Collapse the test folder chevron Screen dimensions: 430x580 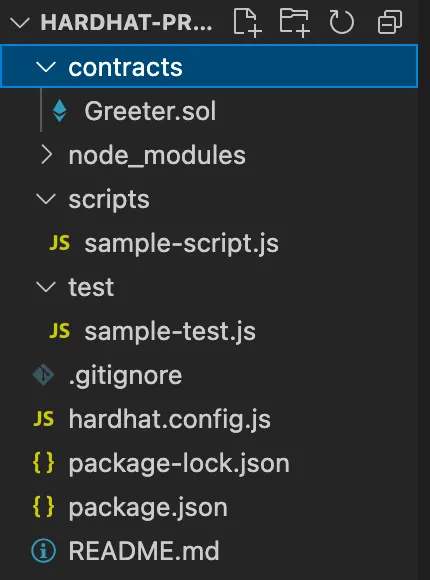[x=46, y=287]
